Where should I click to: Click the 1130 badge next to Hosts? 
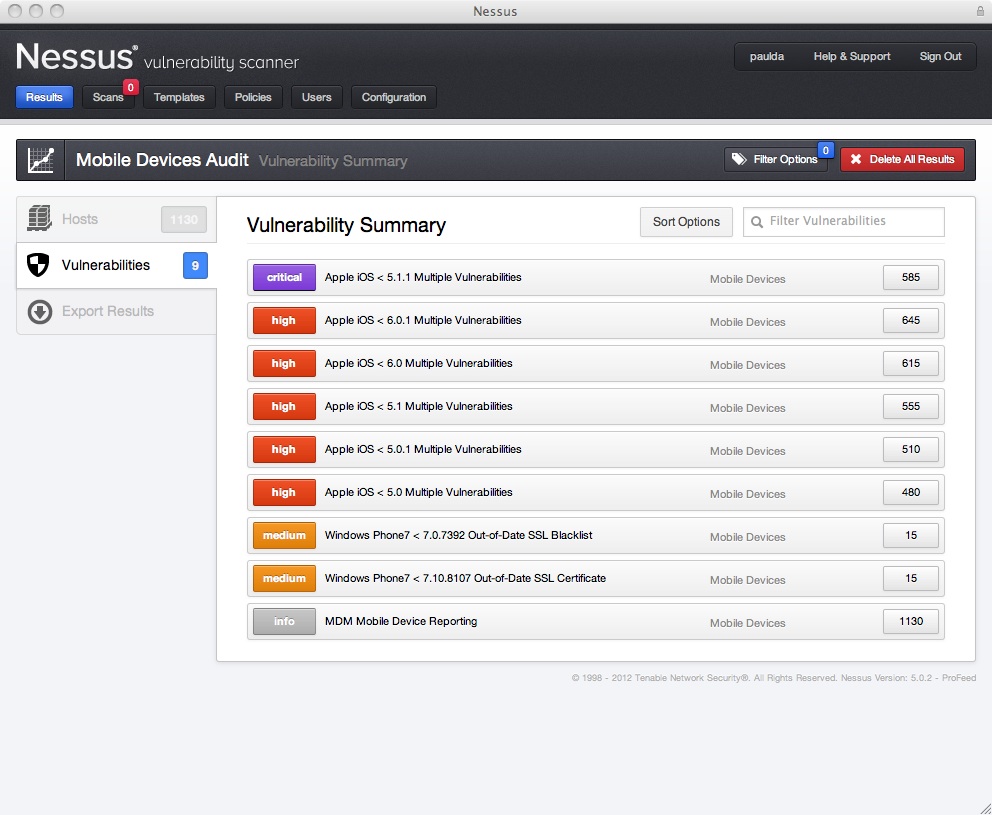pyautogui.click(x=183, y=220)
